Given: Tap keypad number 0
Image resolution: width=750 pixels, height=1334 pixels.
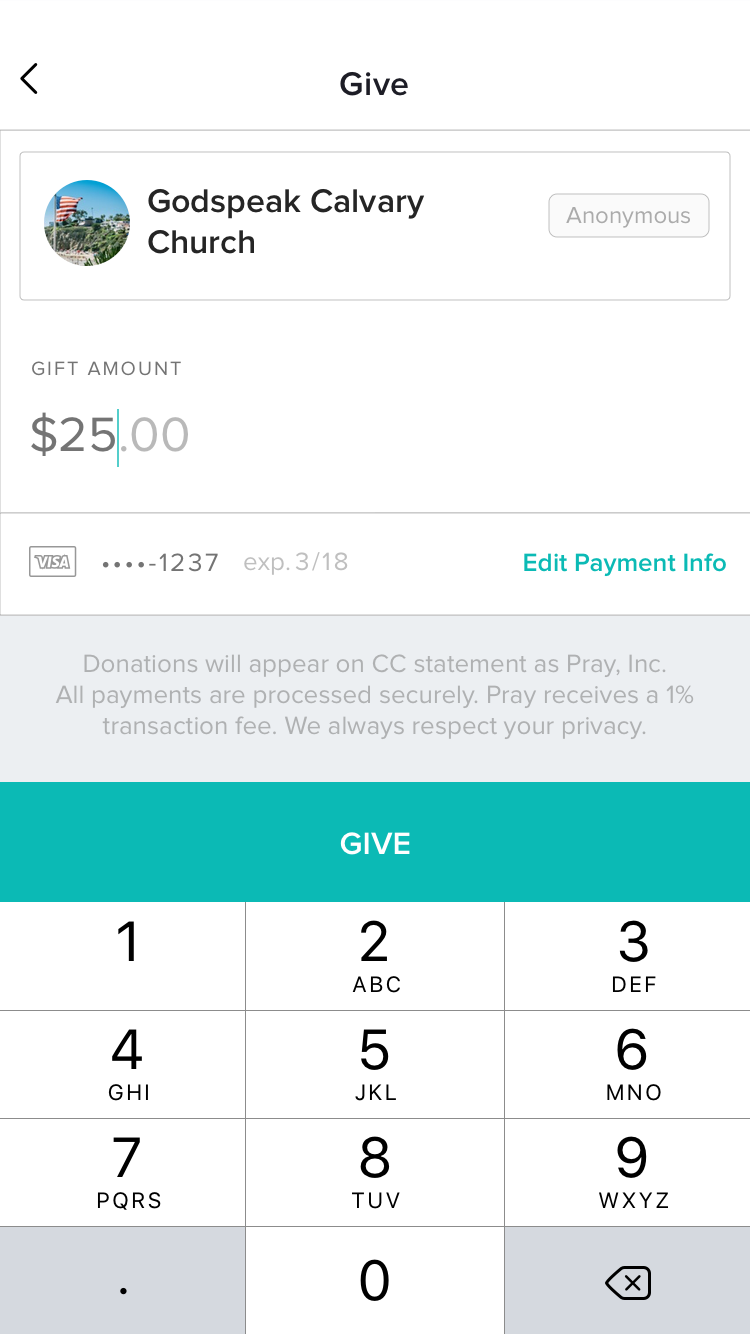Looking at the screenshot, I should [x=375, y=1281].
